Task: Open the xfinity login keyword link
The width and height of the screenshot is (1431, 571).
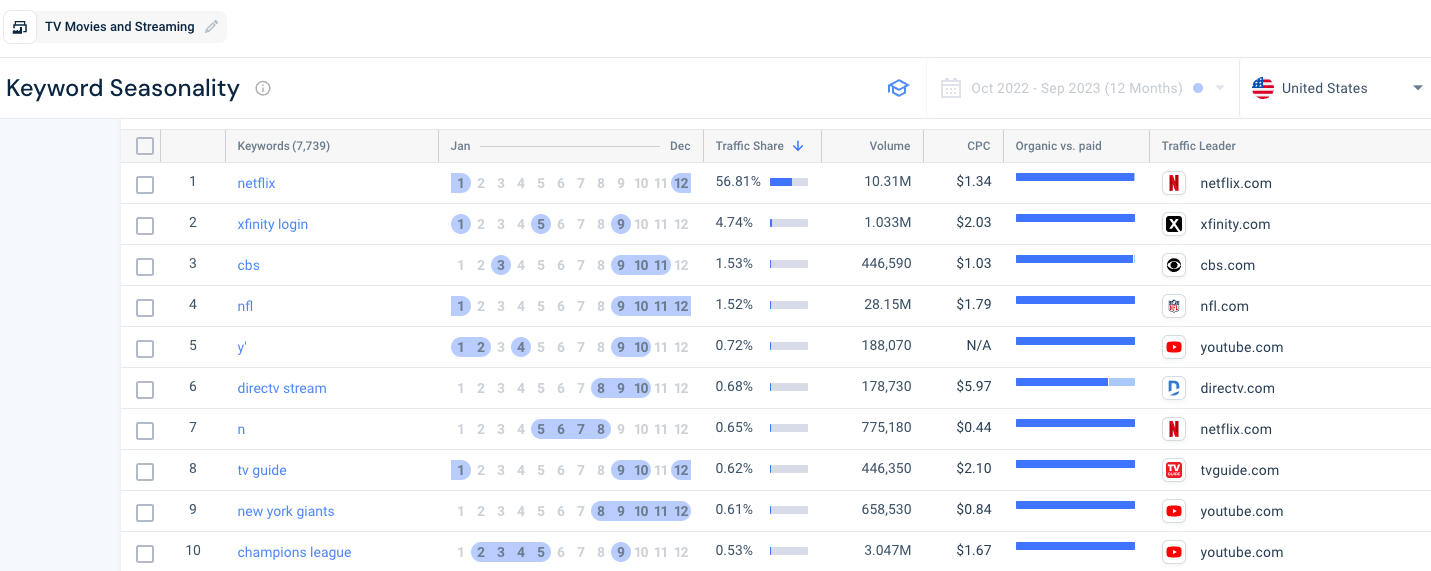Action: pyautogui.click(x=272, y=224)
